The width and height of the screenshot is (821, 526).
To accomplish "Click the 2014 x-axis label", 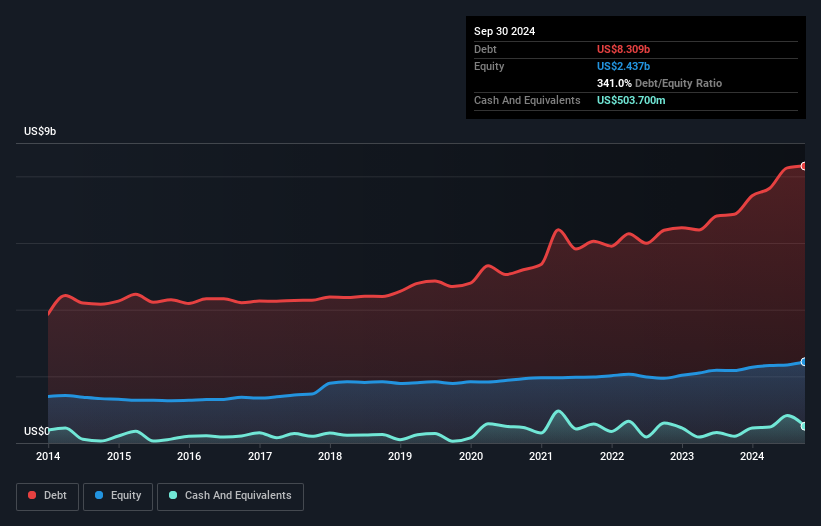I will [x=48, y=456].
